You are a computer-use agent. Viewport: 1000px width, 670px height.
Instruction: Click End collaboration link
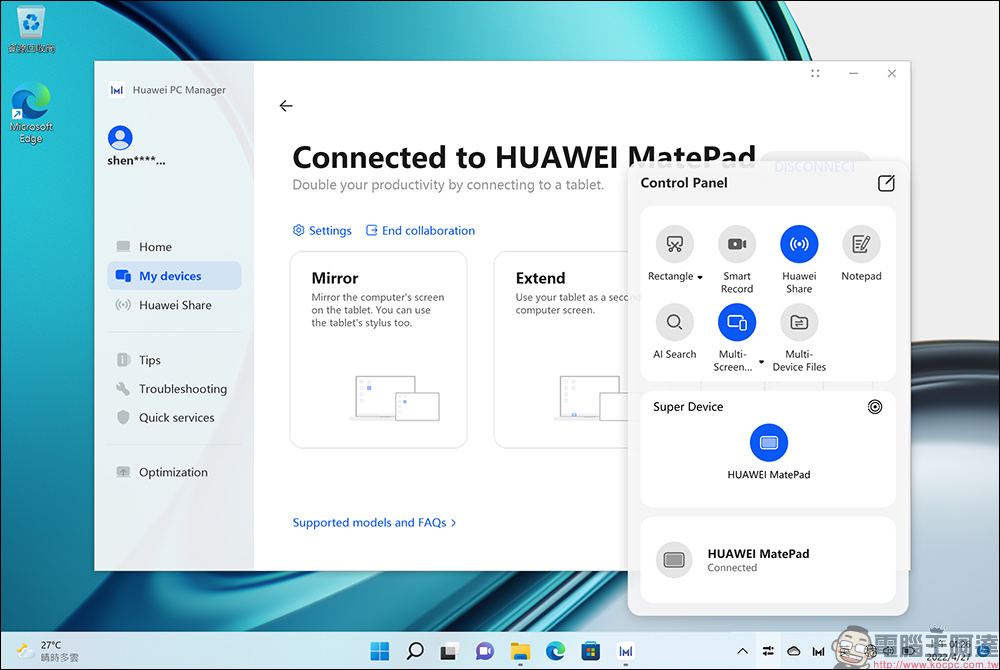coord(420,231)
